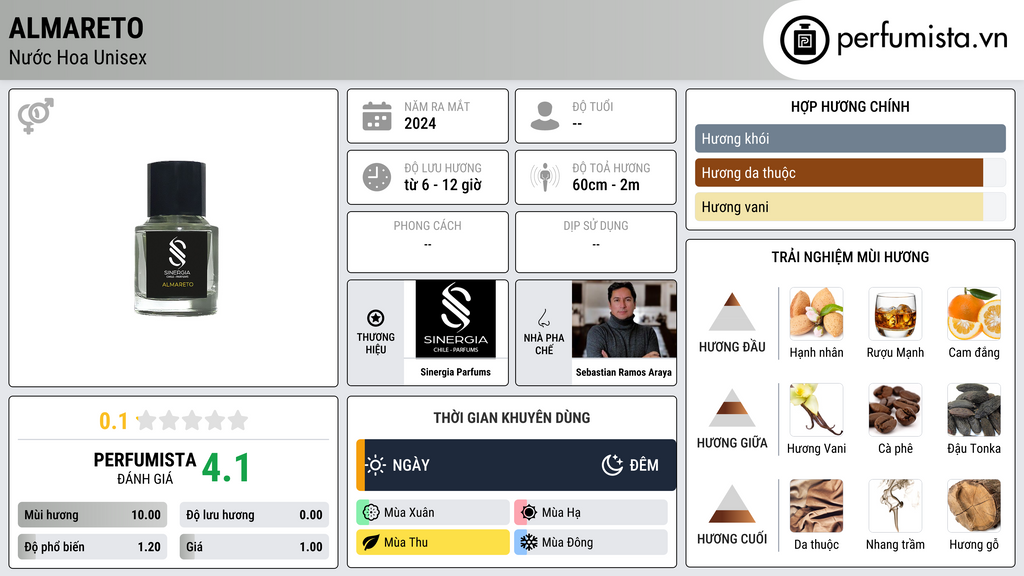Click the sillage icon beside Độ toả hương
This screenshot has width=1024, height=576.
tap(545, 177)
